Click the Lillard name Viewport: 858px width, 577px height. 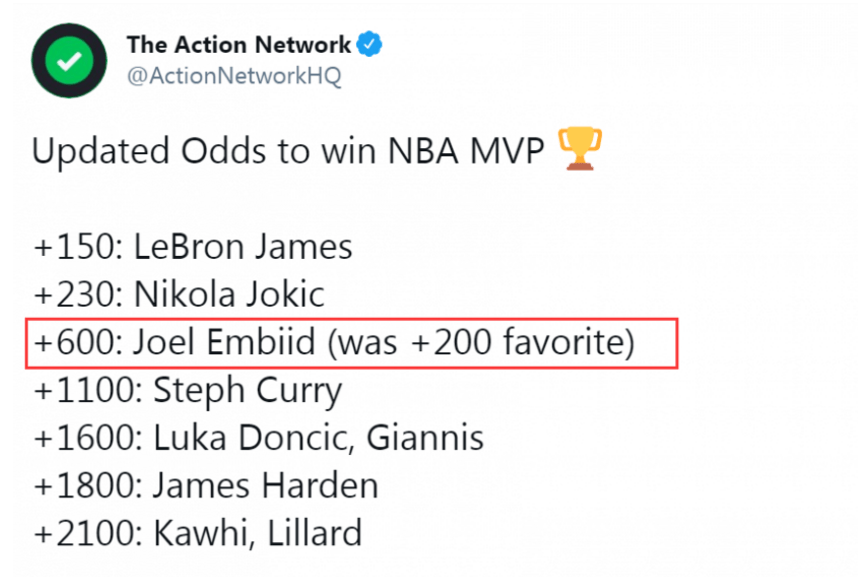[315, 532]
